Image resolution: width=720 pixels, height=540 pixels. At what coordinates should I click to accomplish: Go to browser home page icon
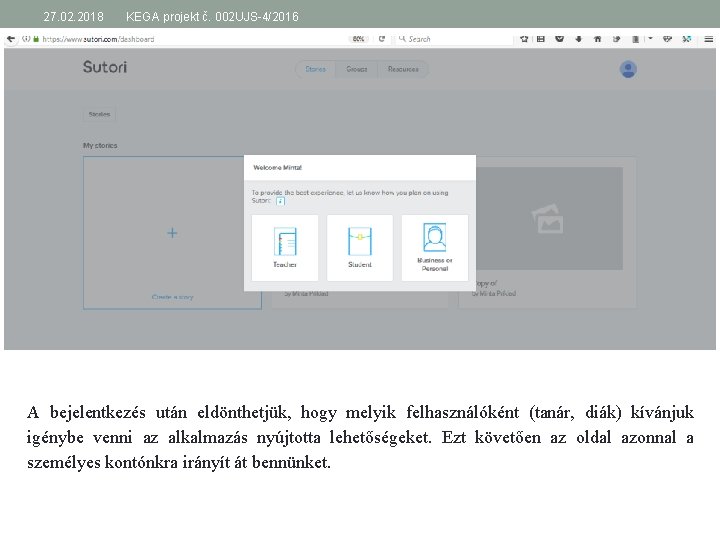[x=597, y=39]
